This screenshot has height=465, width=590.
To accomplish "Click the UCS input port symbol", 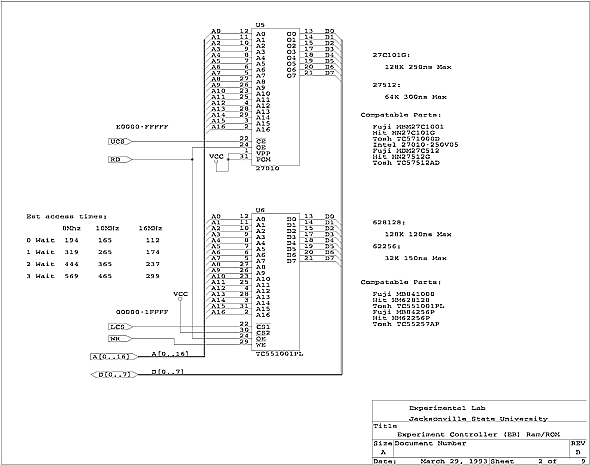I will pyautogui.click(x=120, y=142).
